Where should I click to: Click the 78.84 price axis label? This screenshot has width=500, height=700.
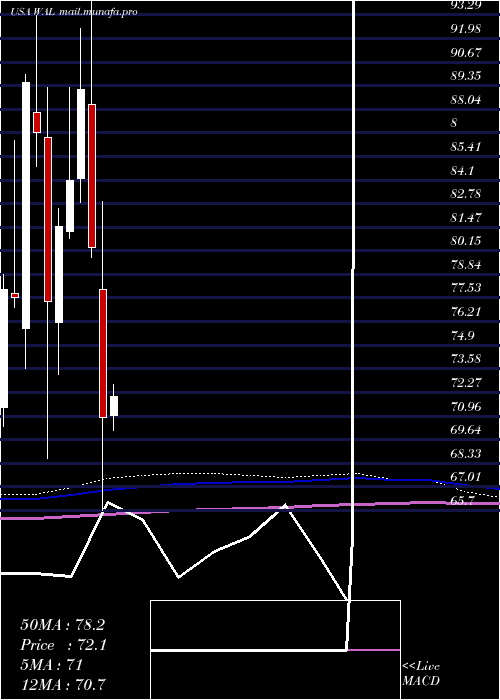[x=466, y=264]
